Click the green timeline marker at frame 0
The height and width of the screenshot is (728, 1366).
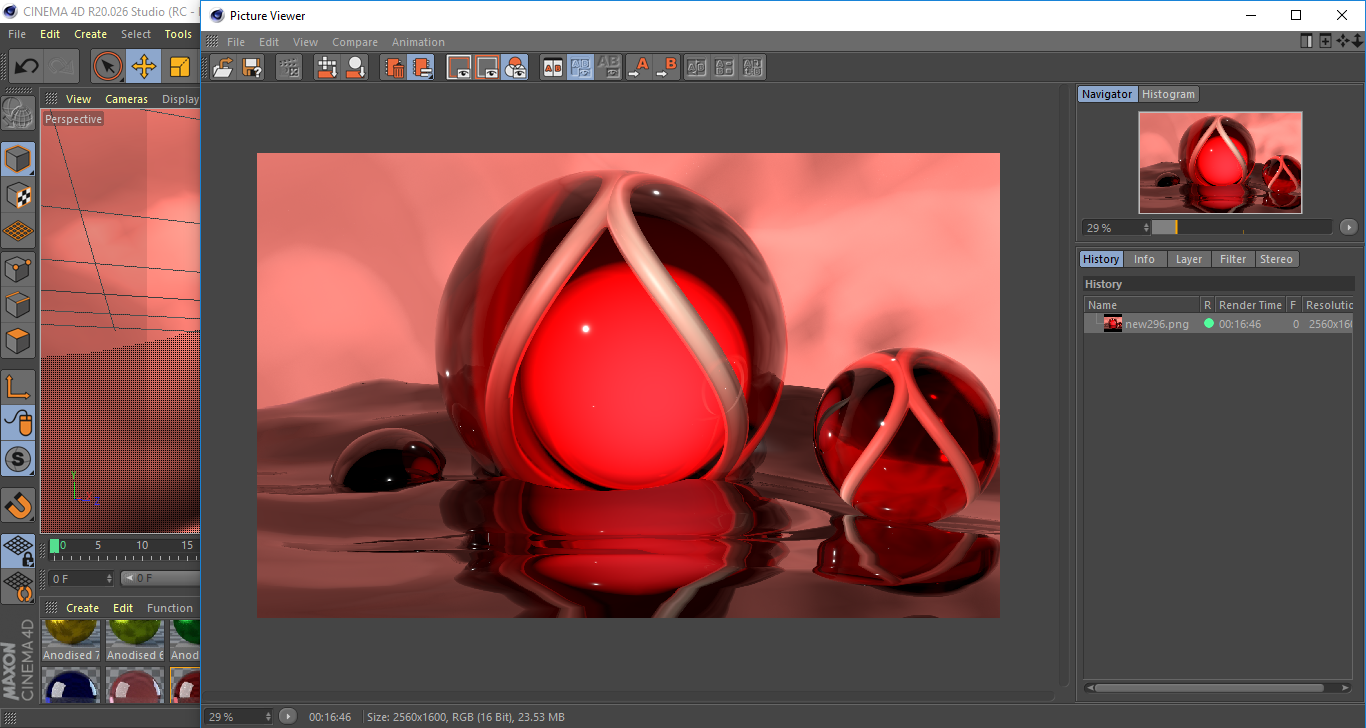[x=55, y=546]
